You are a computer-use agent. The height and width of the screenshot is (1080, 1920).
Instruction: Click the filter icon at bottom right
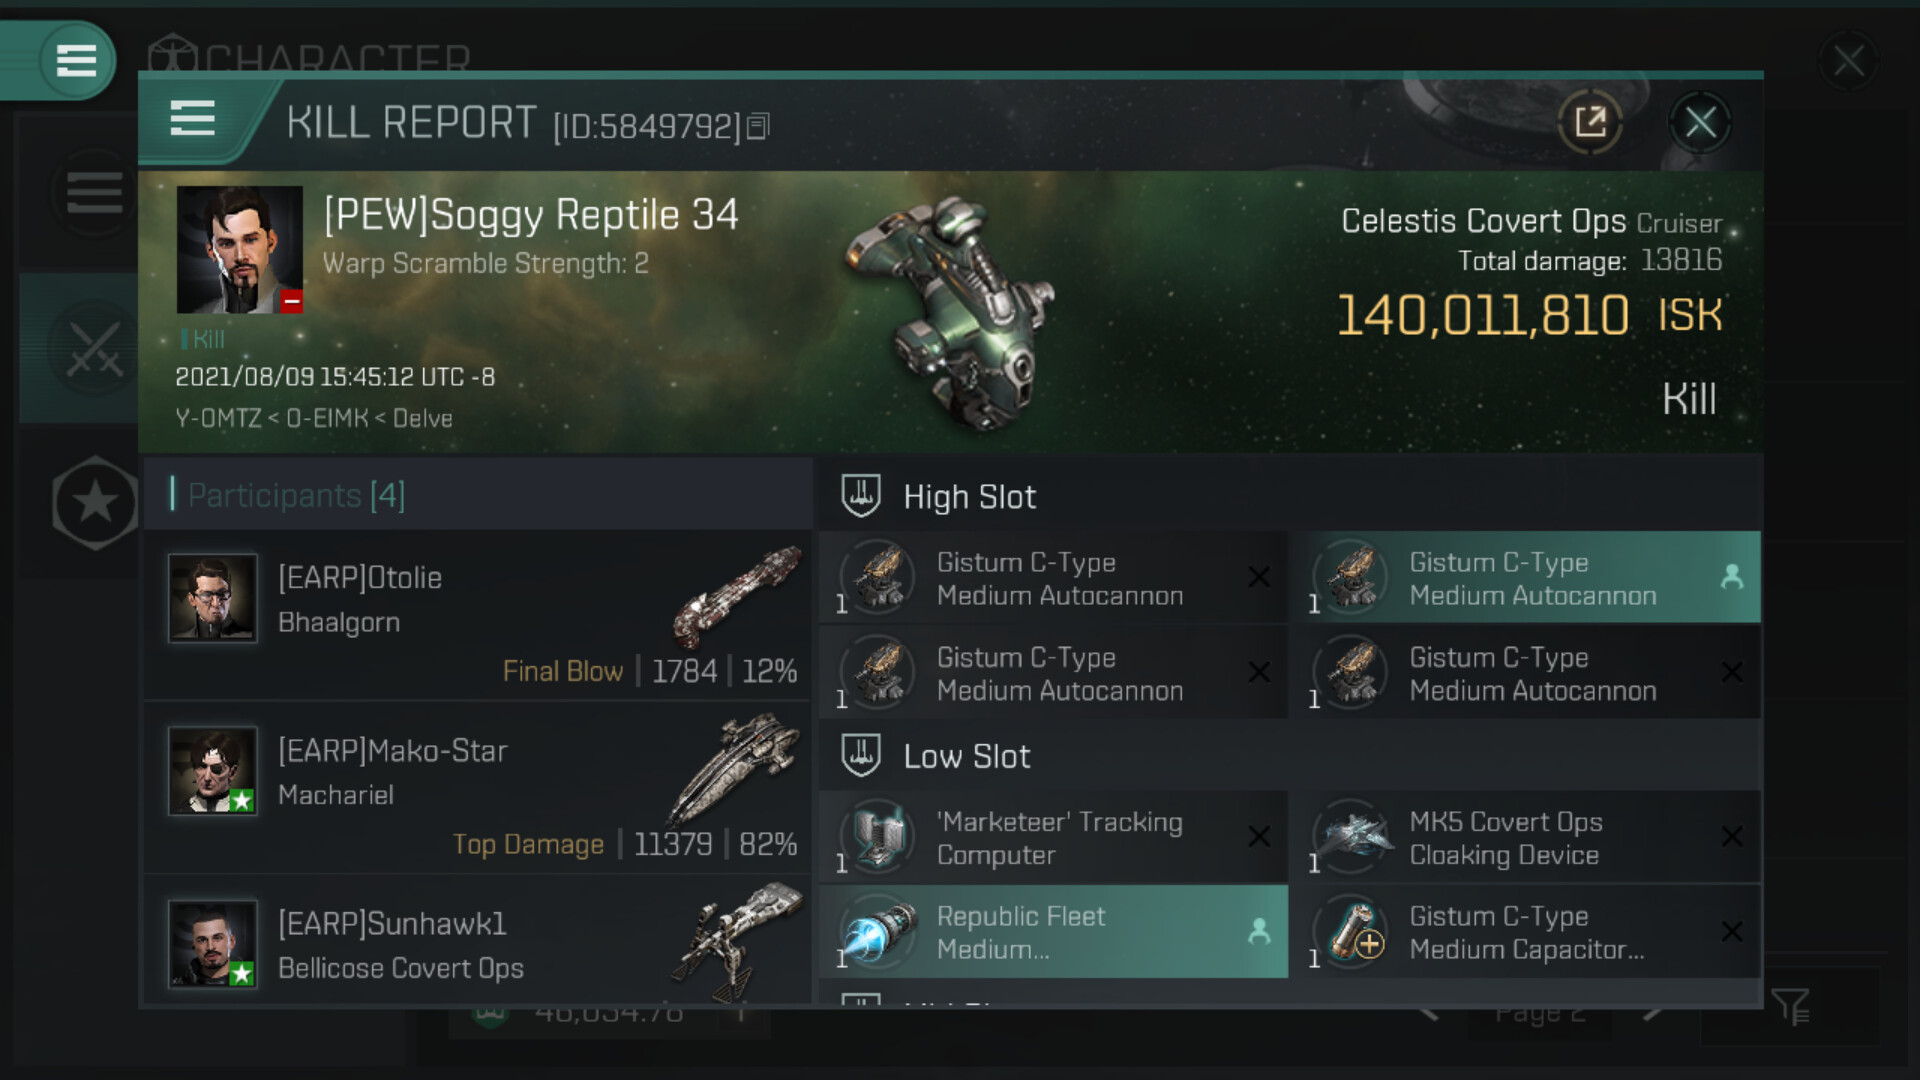(1790, 1006)
